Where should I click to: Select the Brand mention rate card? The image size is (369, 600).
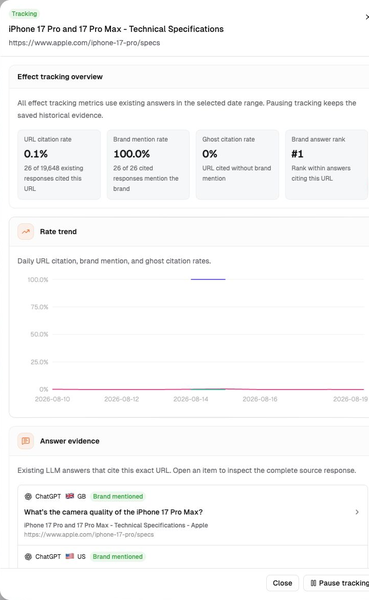click(x=148, y=165)
